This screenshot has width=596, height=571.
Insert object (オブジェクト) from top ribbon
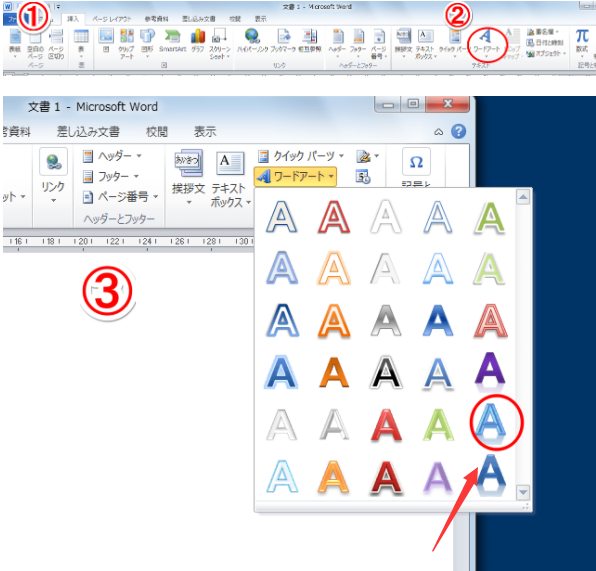pos(546,54)
